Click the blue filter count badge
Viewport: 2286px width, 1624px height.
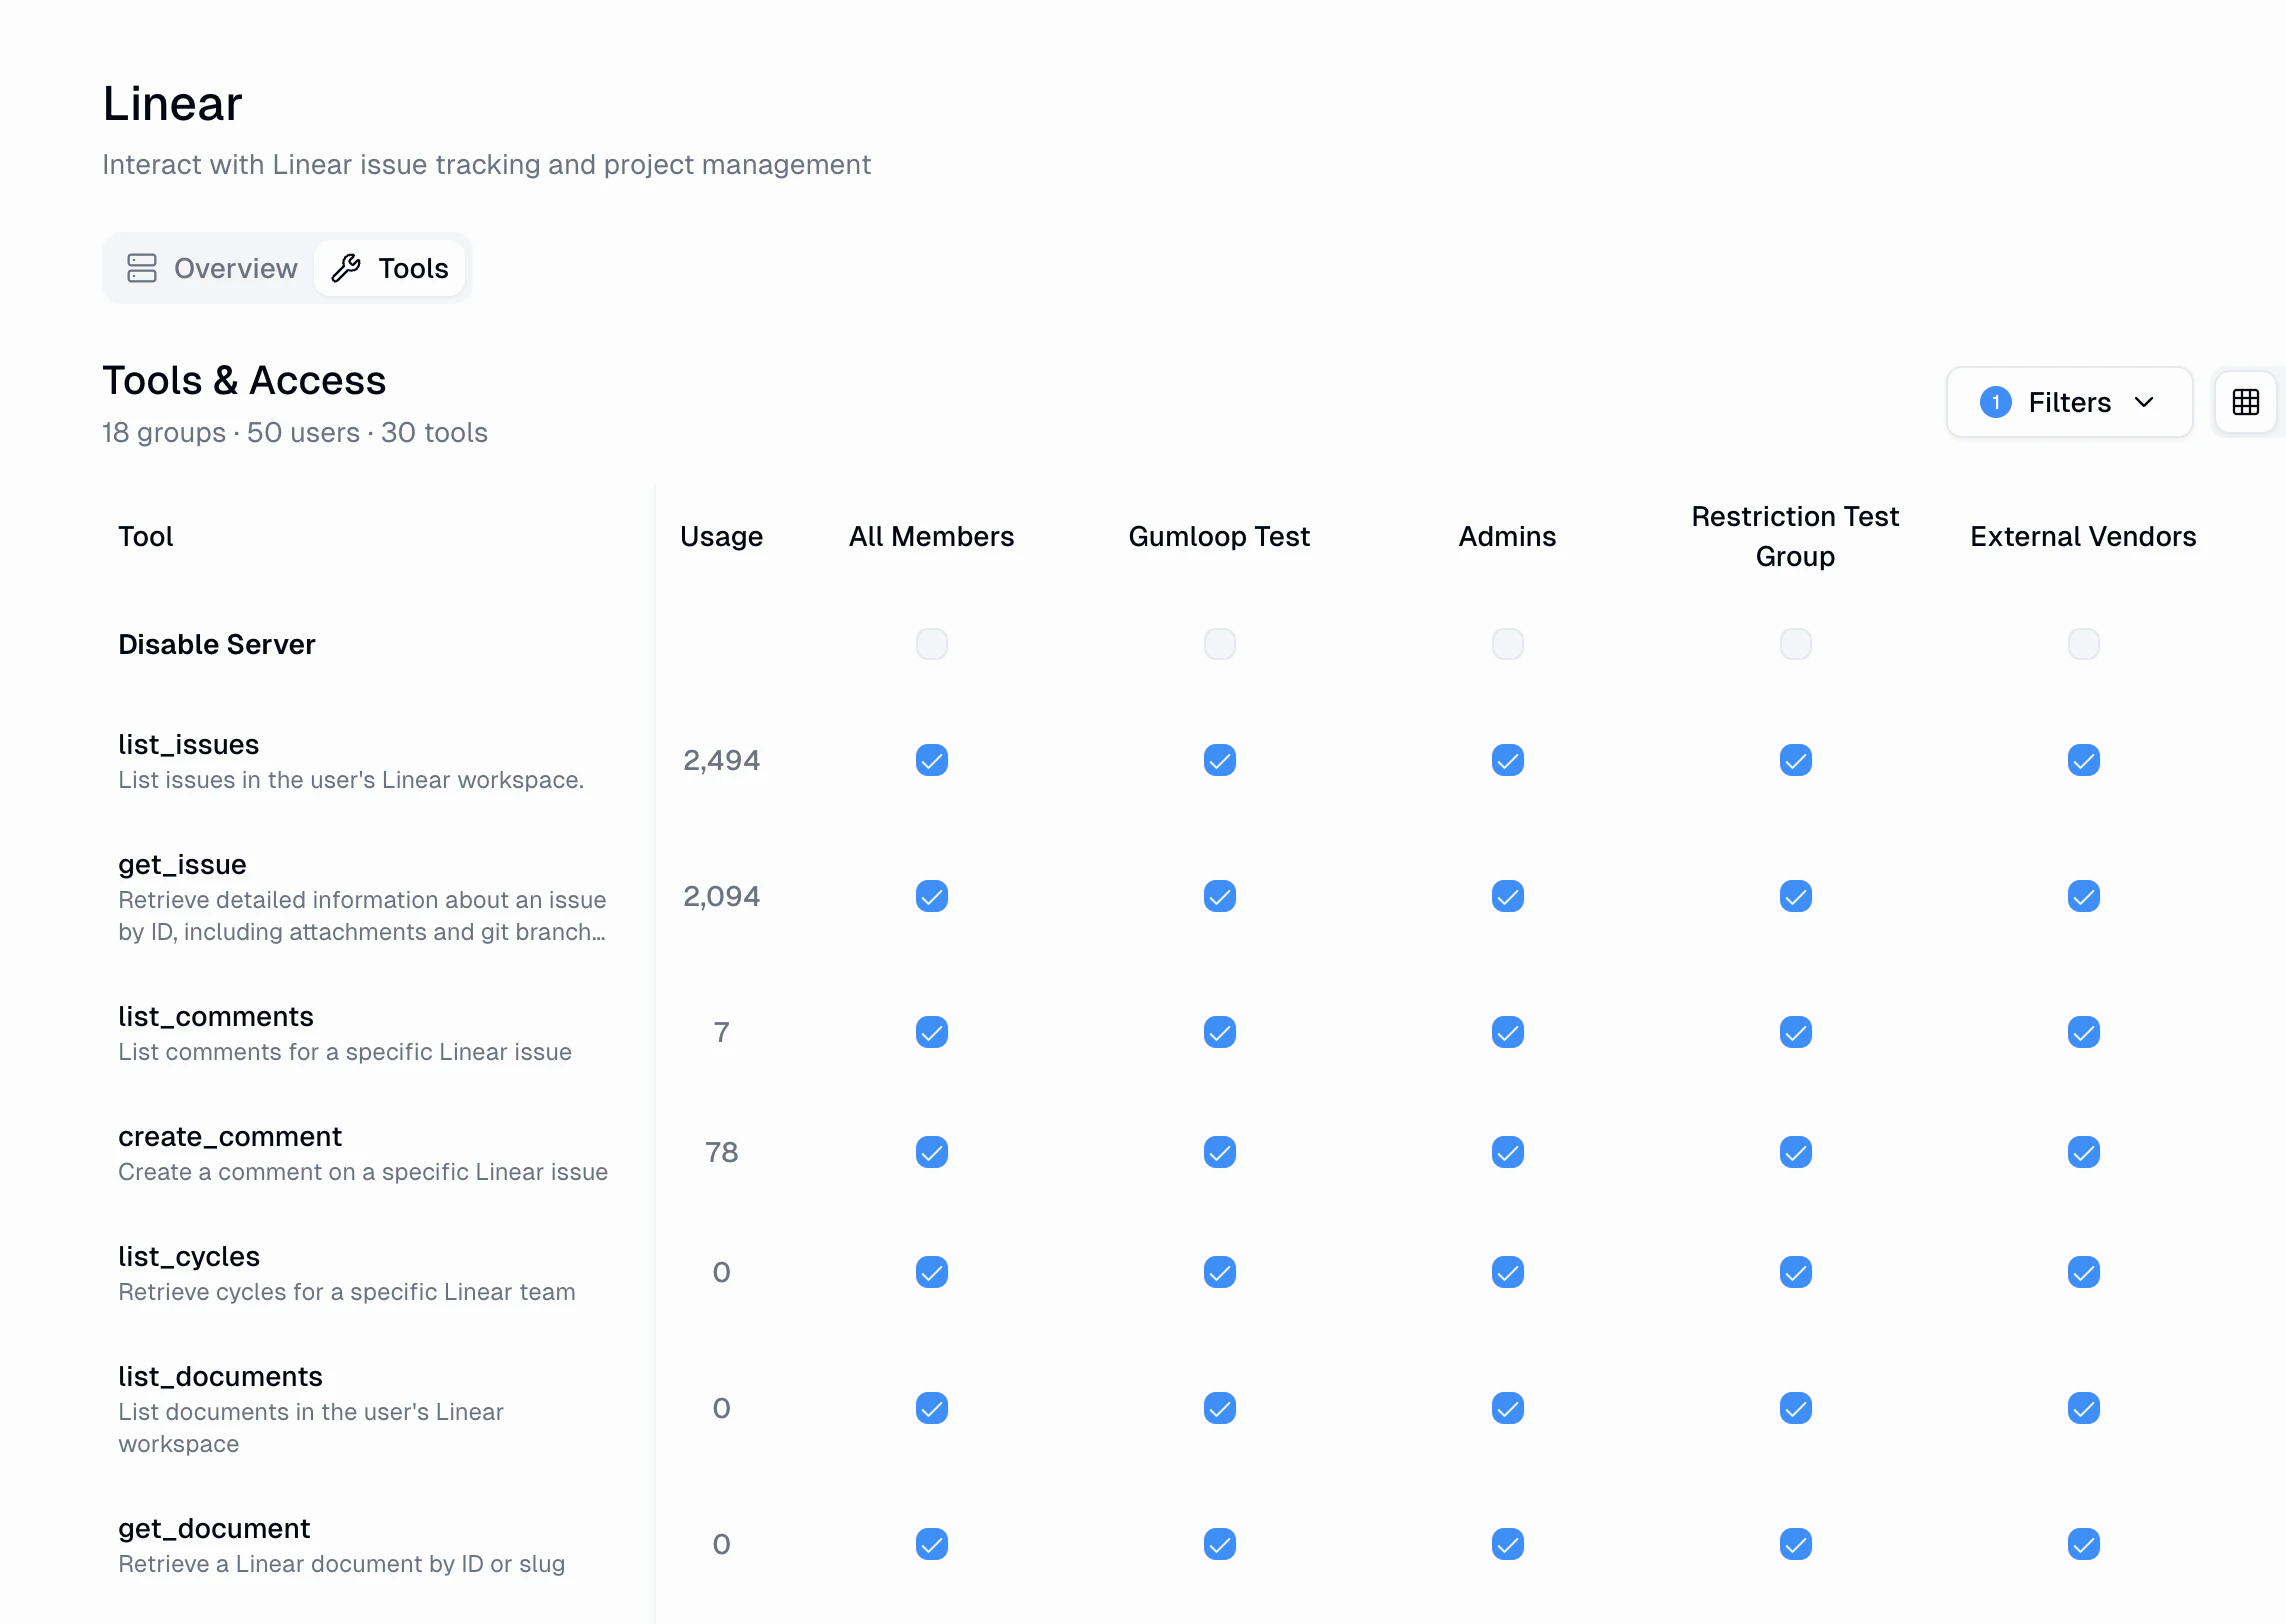coord(1995,402)
